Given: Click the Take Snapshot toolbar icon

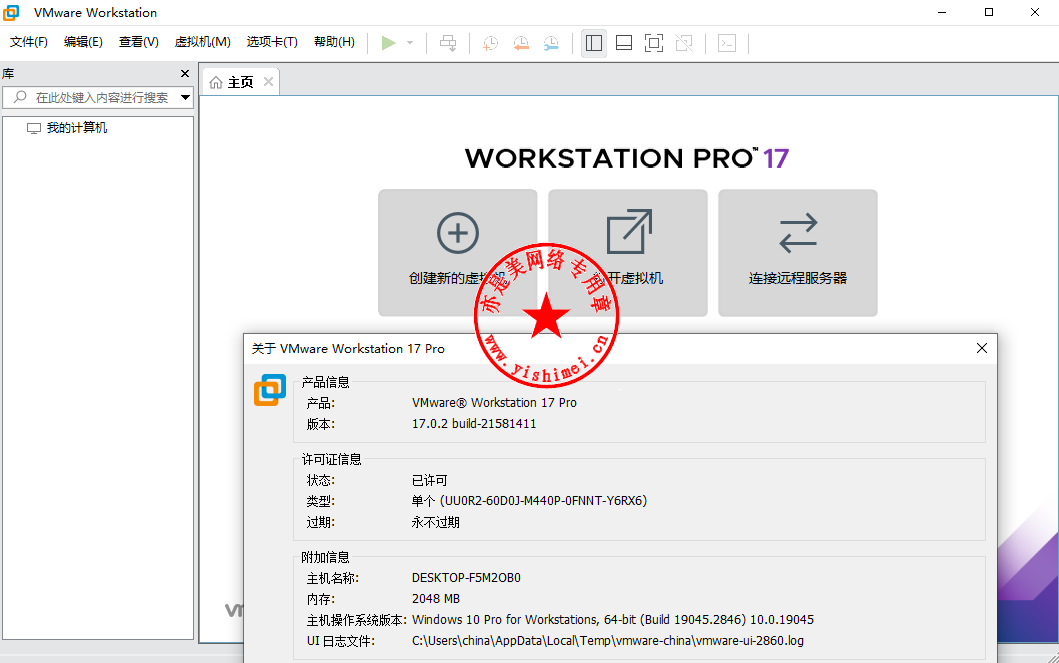Looking at the screenshot, I should [x=490, y=43].
